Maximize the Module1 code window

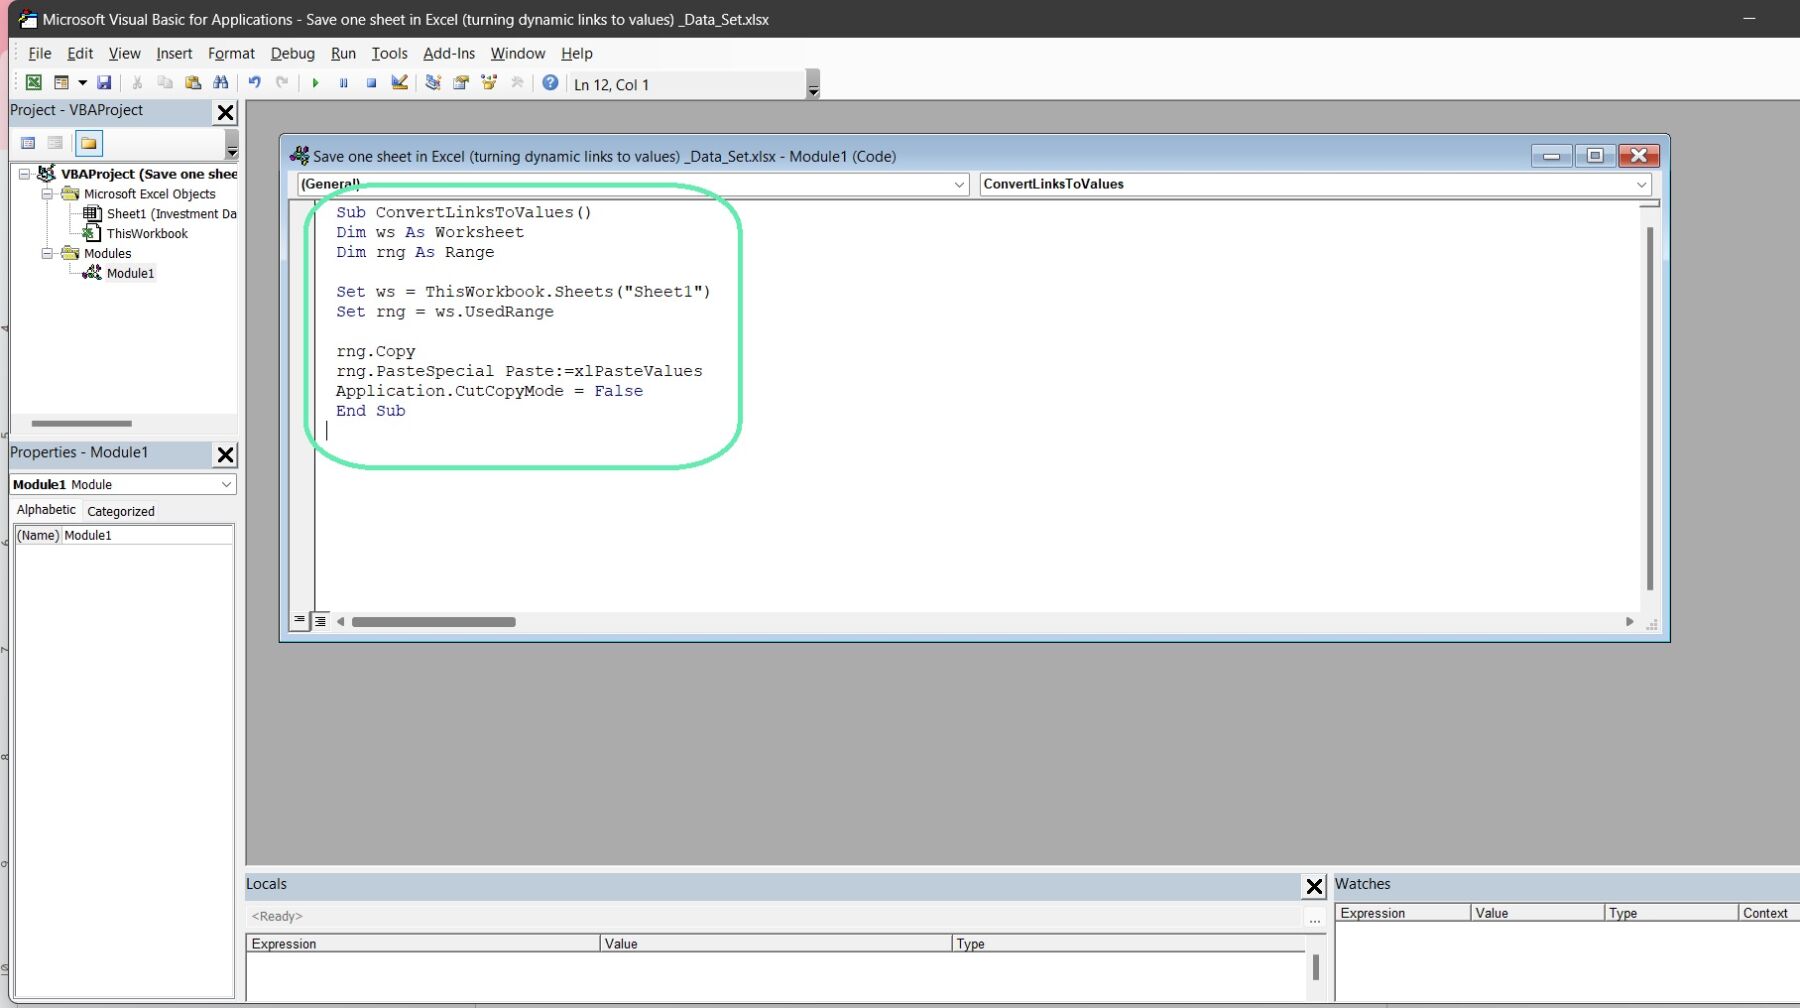[x=1595, y=156]
